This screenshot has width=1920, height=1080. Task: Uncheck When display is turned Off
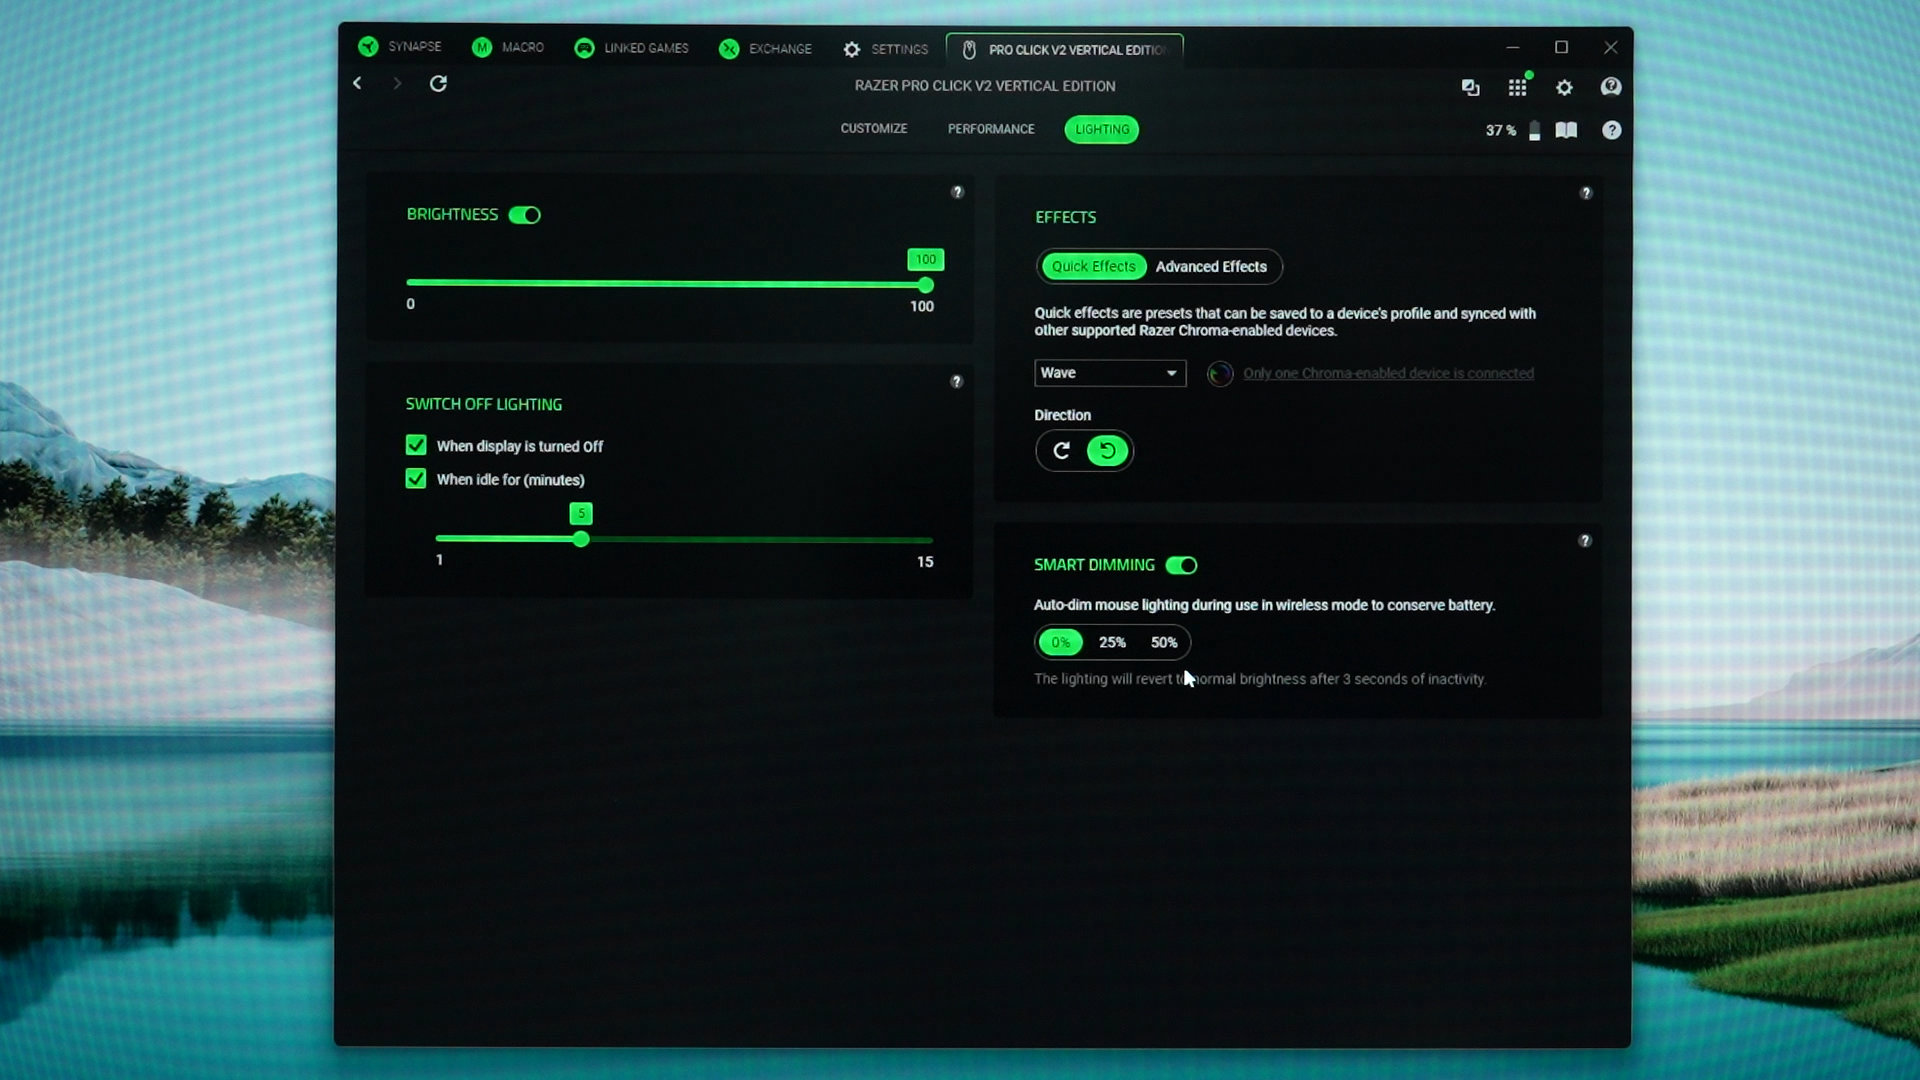point(416,445)
